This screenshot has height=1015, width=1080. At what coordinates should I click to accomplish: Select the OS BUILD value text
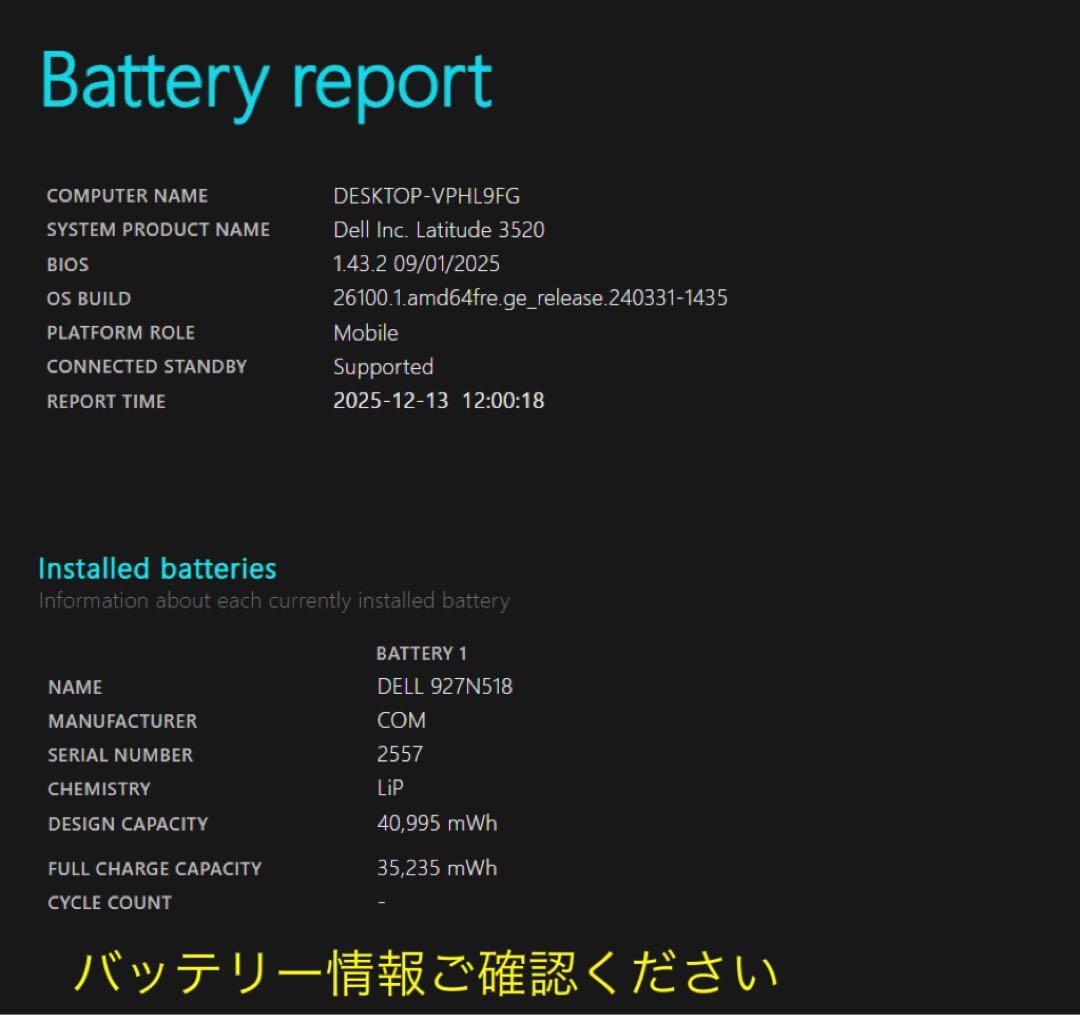(530, 298)
